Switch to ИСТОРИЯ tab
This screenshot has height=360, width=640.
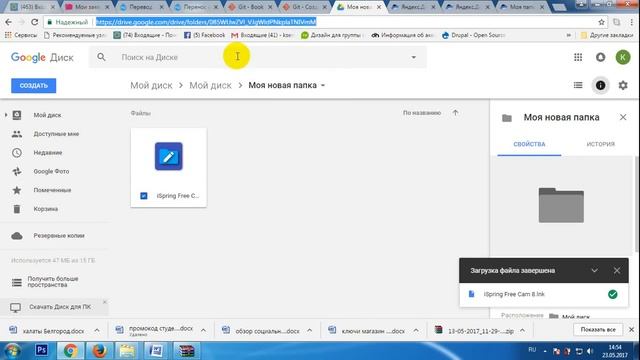point(600,144)
